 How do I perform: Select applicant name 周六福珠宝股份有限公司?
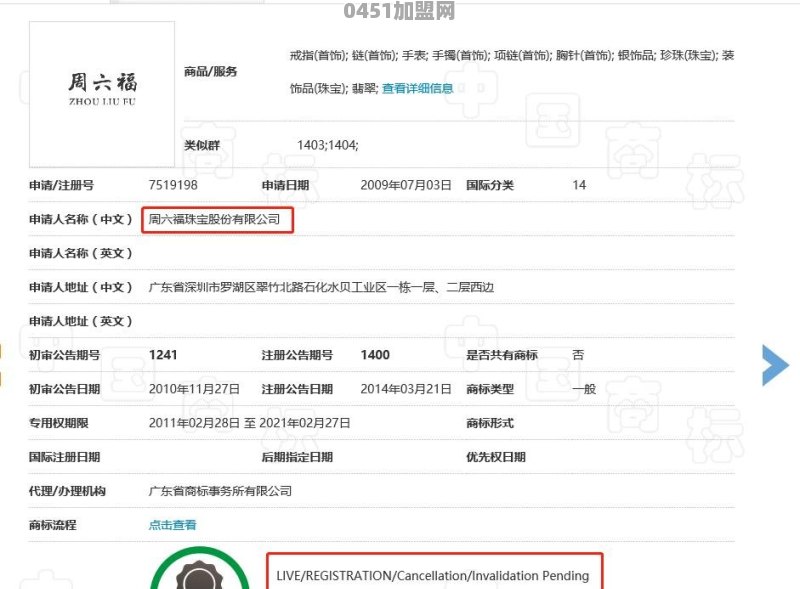coord(214,219)
